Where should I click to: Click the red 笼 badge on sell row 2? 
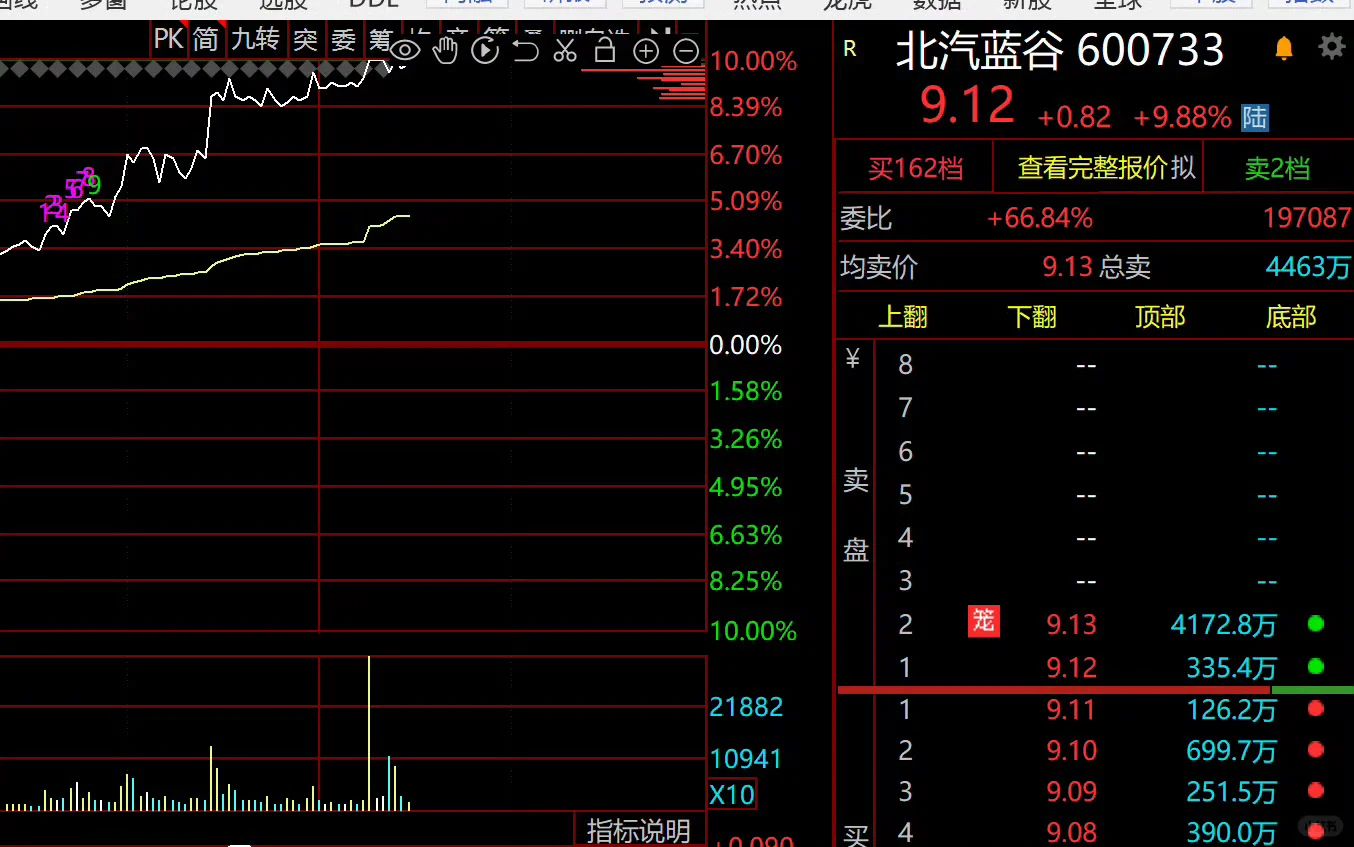click(983, 621)
